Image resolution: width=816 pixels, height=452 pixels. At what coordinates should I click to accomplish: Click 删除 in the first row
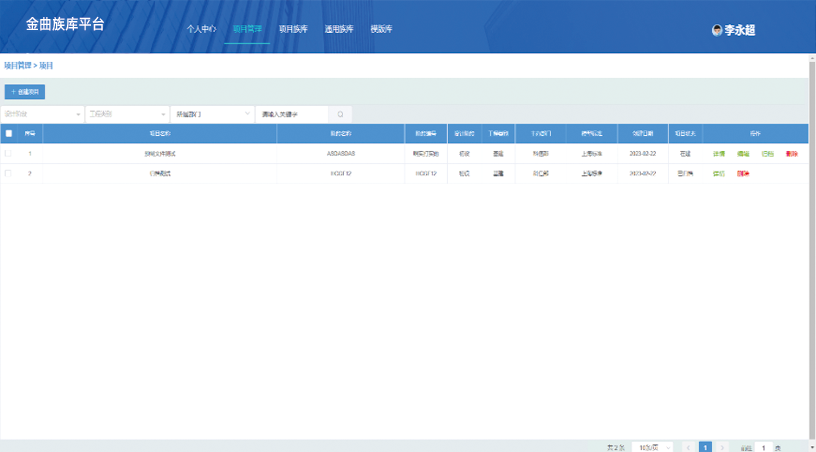792,154
